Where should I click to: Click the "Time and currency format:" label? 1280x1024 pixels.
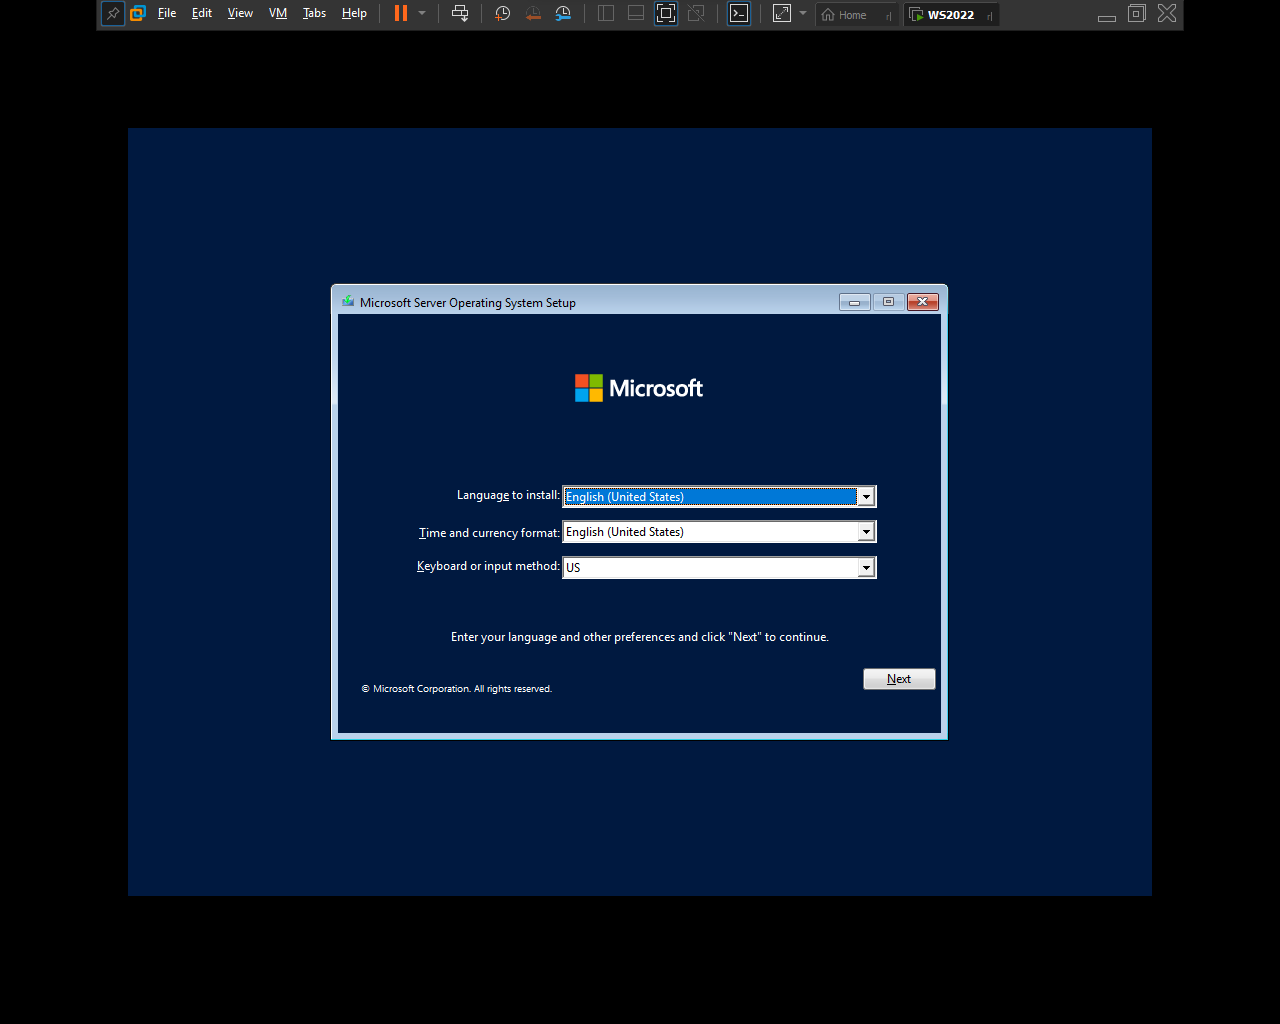click(x=489, y=533)
